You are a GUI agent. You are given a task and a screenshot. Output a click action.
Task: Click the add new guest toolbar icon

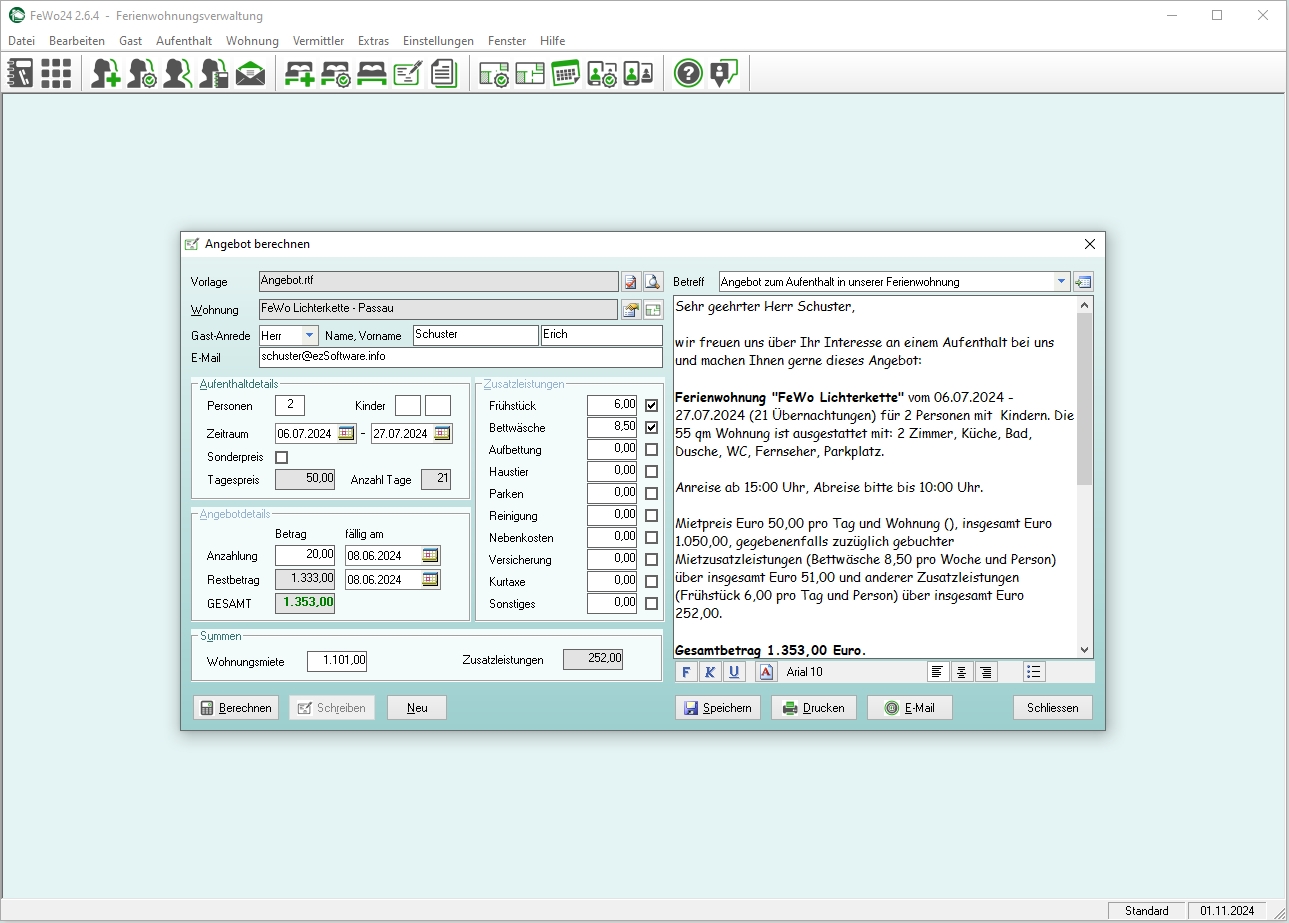(x=106, y=74)
